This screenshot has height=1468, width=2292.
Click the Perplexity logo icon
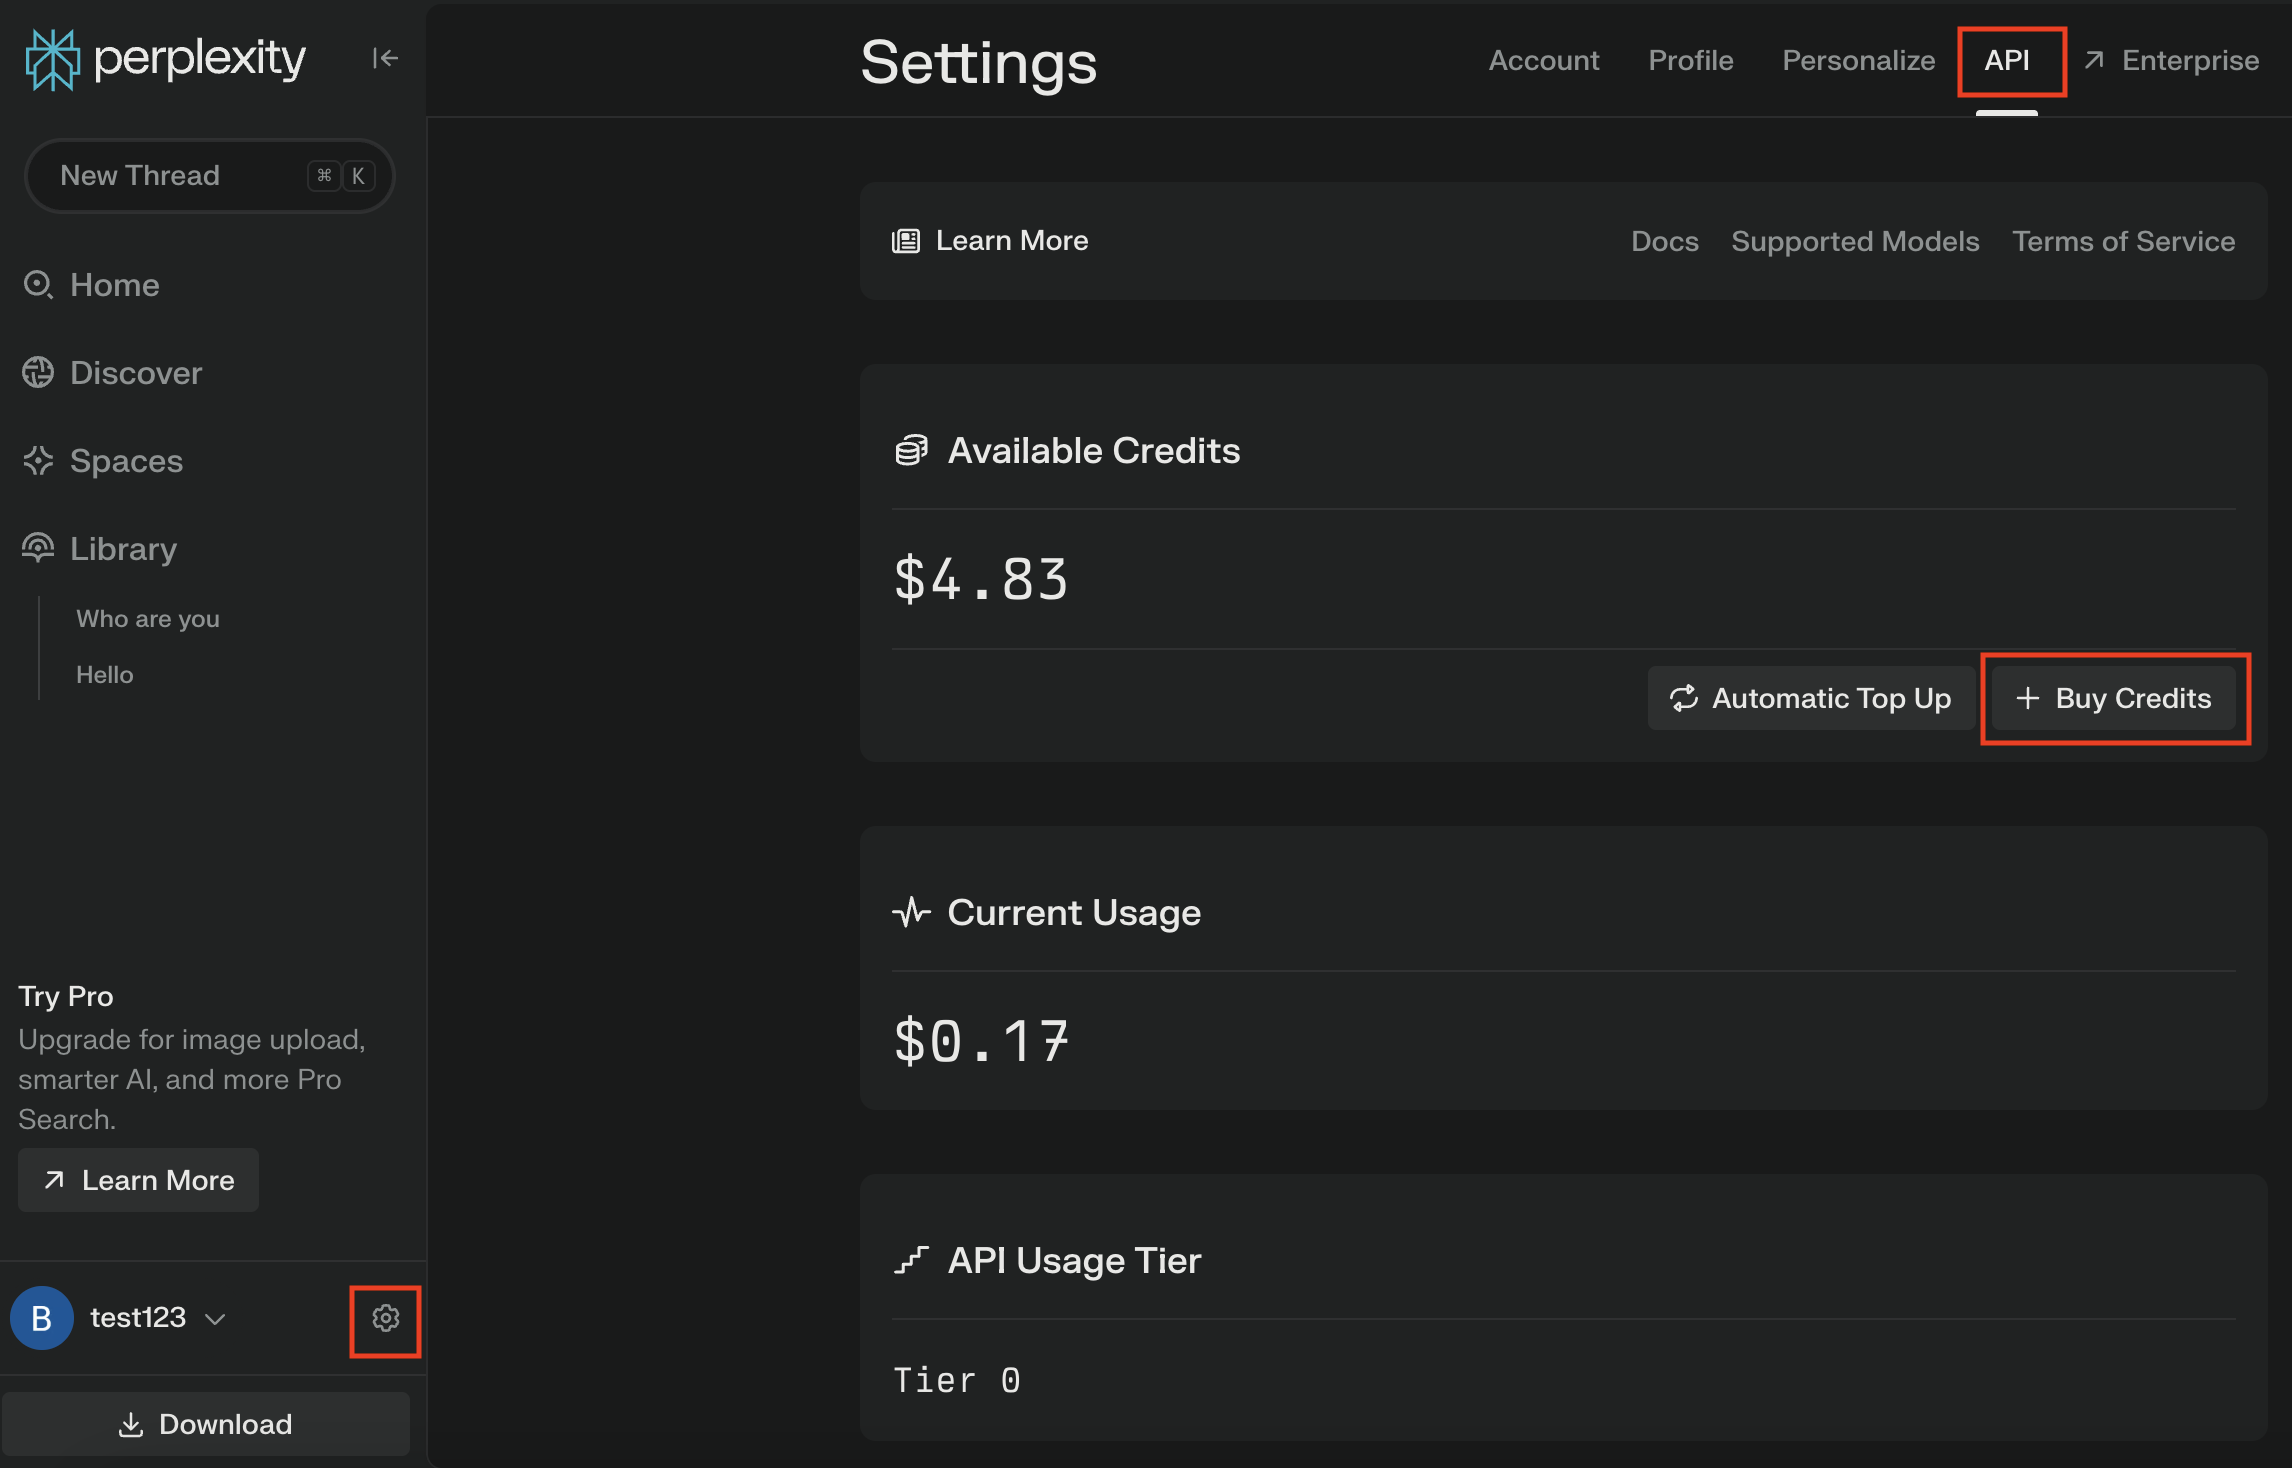(x=52, y=59)
